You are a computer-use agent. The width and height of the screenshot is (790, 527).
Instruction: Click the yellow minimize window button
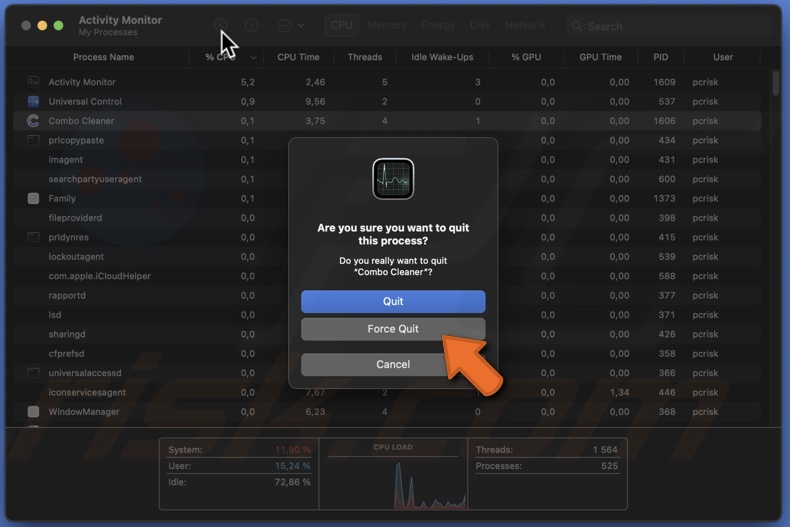point(42,25)
